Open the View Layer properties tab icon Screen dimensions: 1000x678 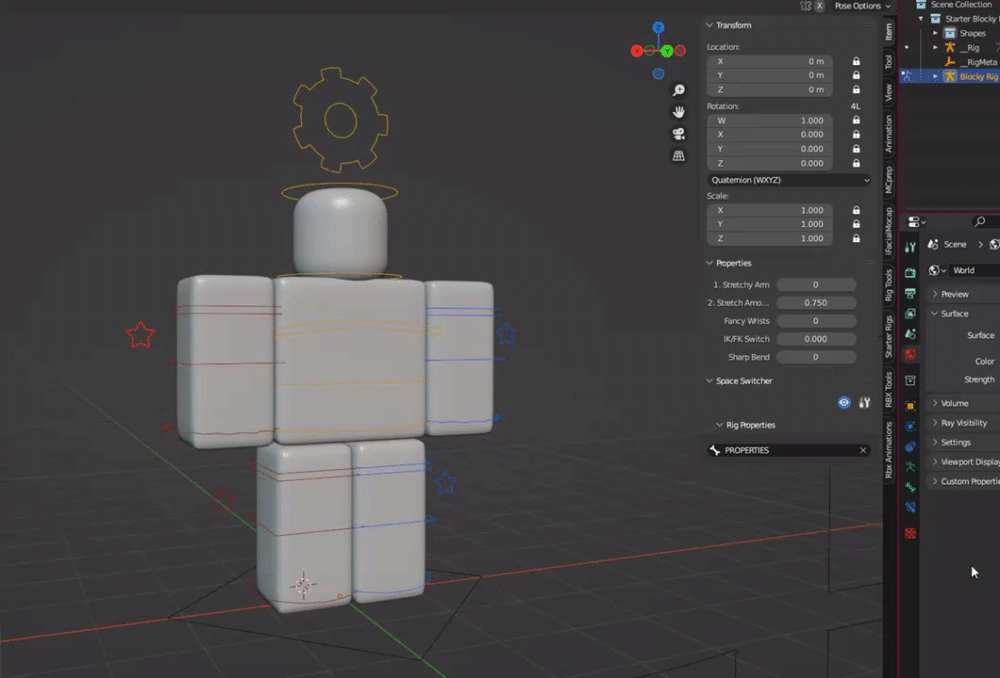[910, 313]
